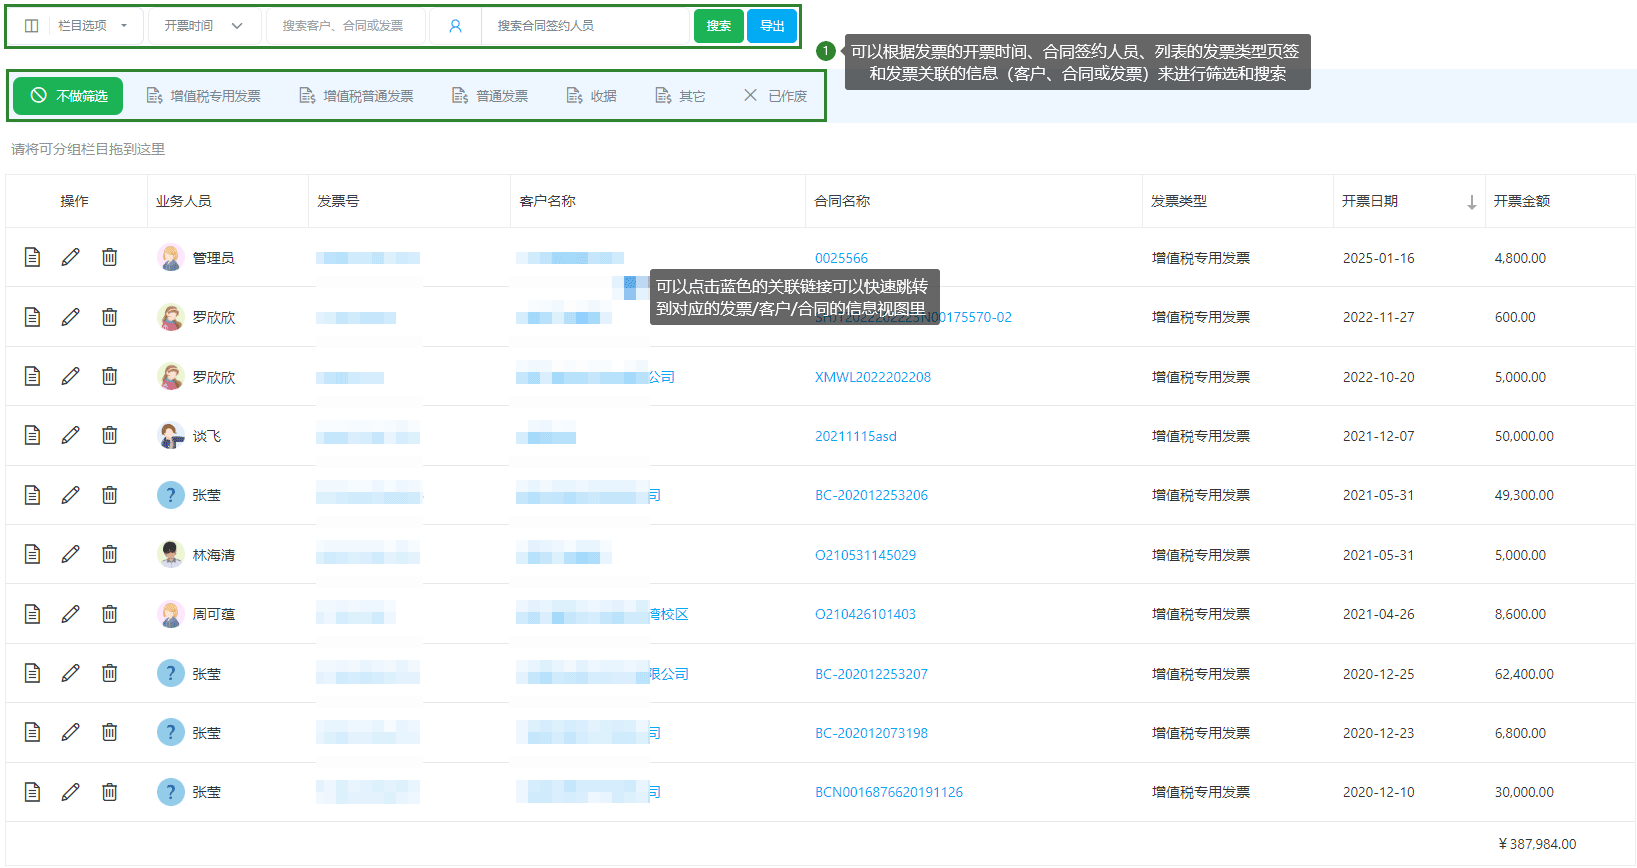Open the 栏目选项 column options dropdown
Viewport: 1637px width, 868px height.
(77, 26)
